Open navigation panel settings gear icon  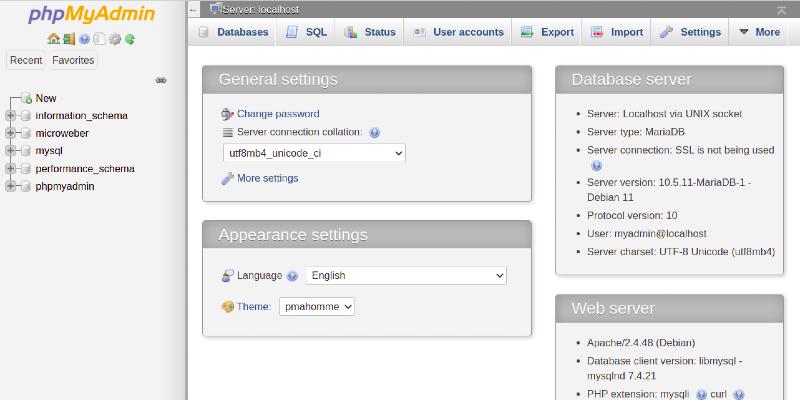tap(114, 39)
